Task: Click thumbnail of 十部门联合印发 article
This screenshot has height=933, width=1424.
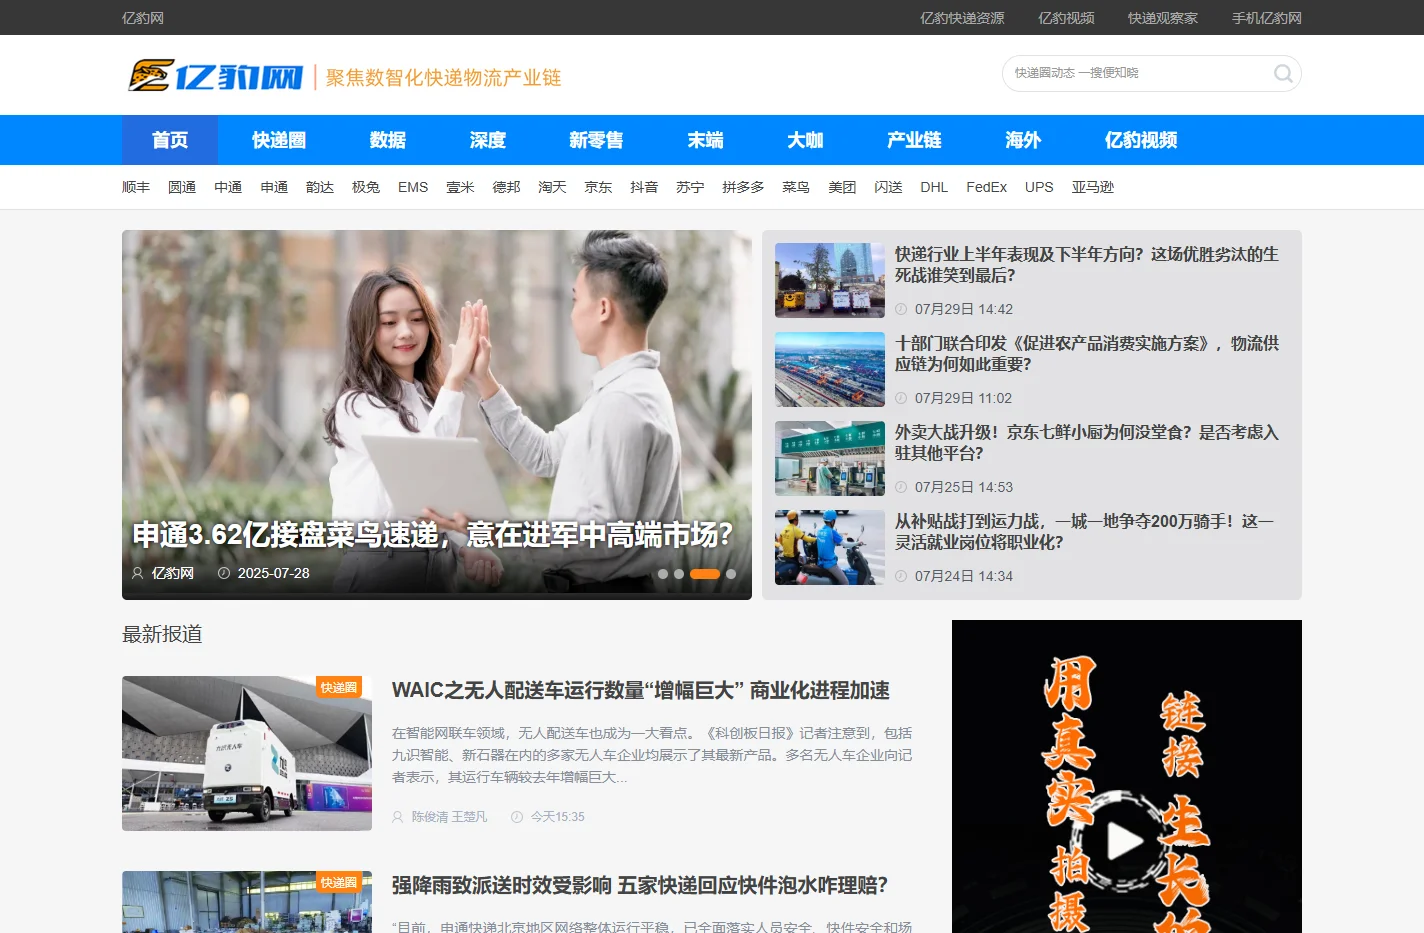Action: [830, 369]
